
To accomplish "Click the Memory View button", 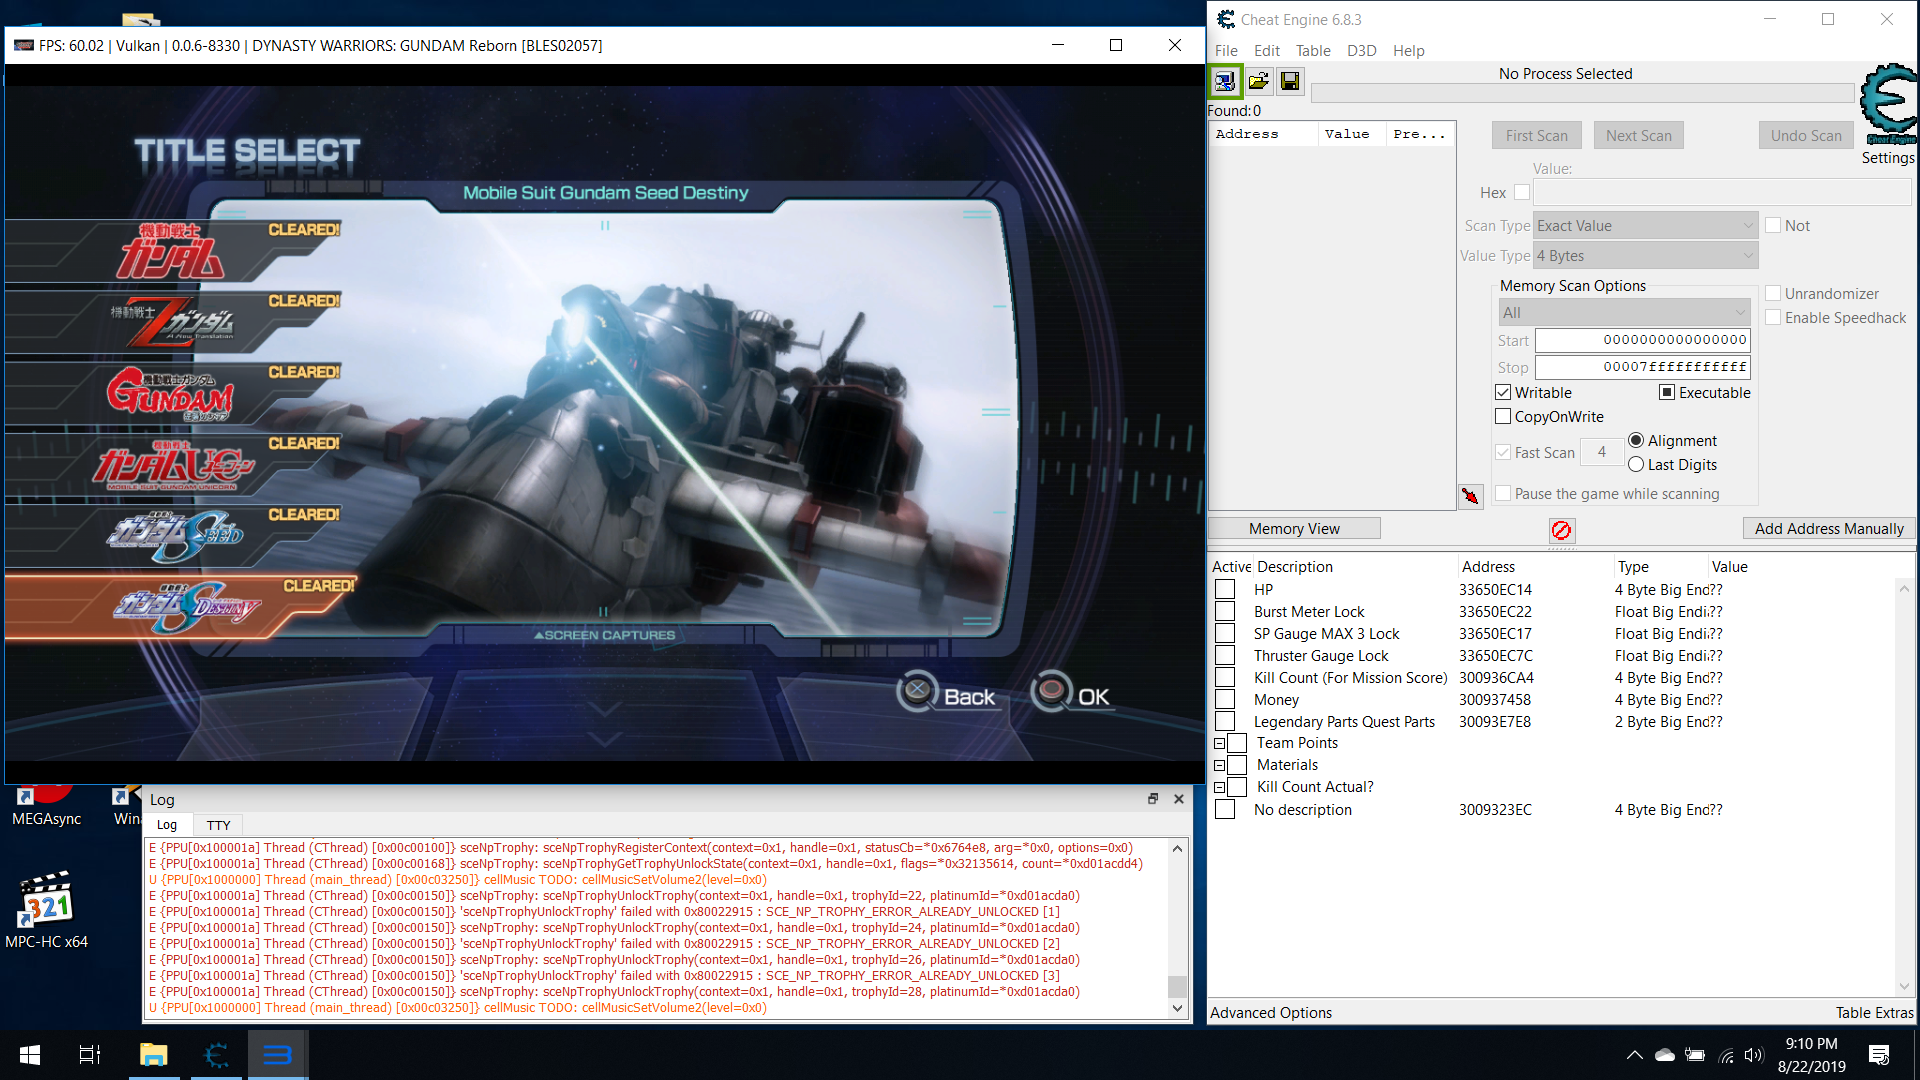I will coord(1294,529).
